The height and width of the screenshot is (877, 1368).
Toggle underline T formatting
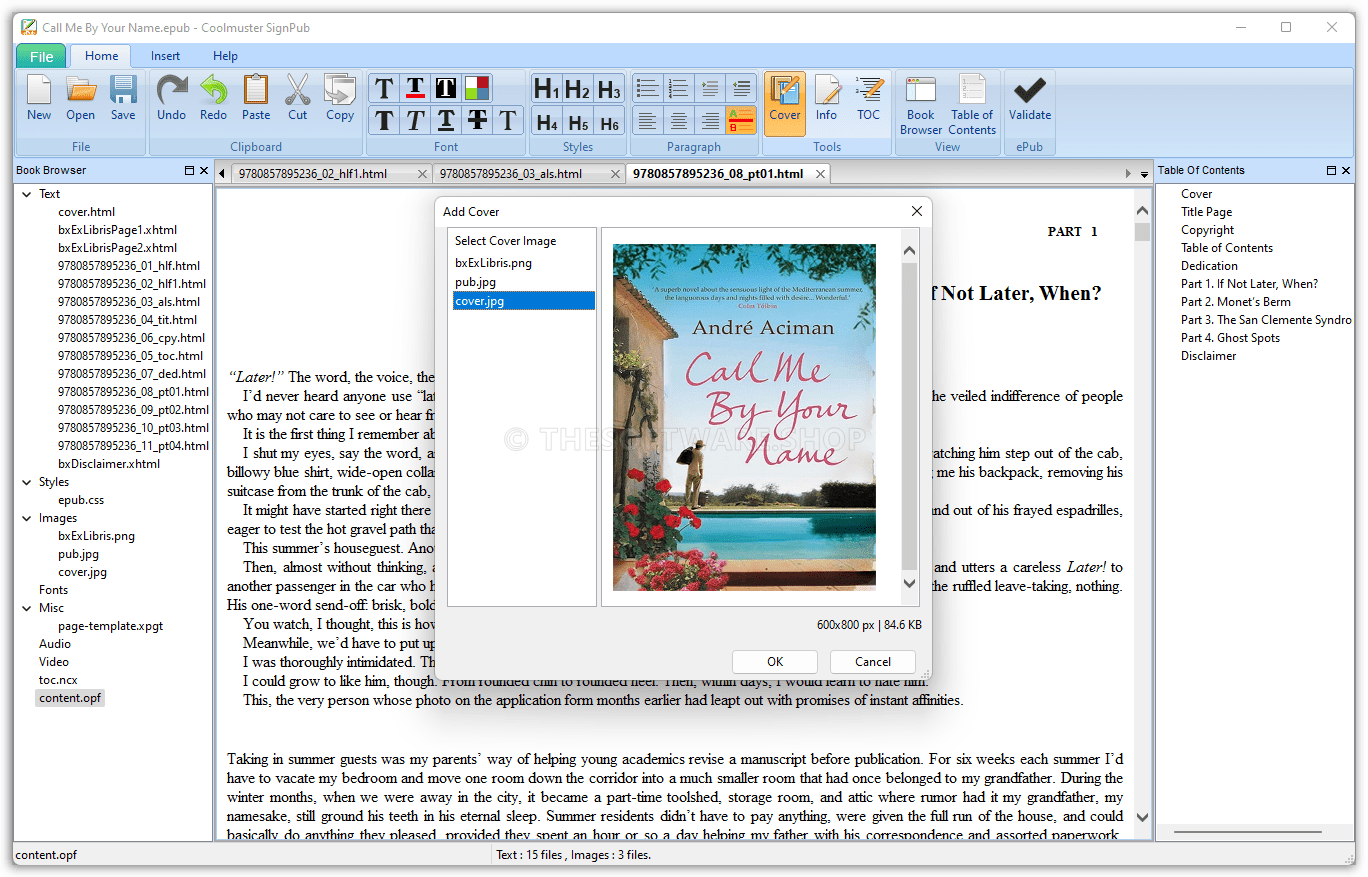pyautogui.click(x=446, y=121)
